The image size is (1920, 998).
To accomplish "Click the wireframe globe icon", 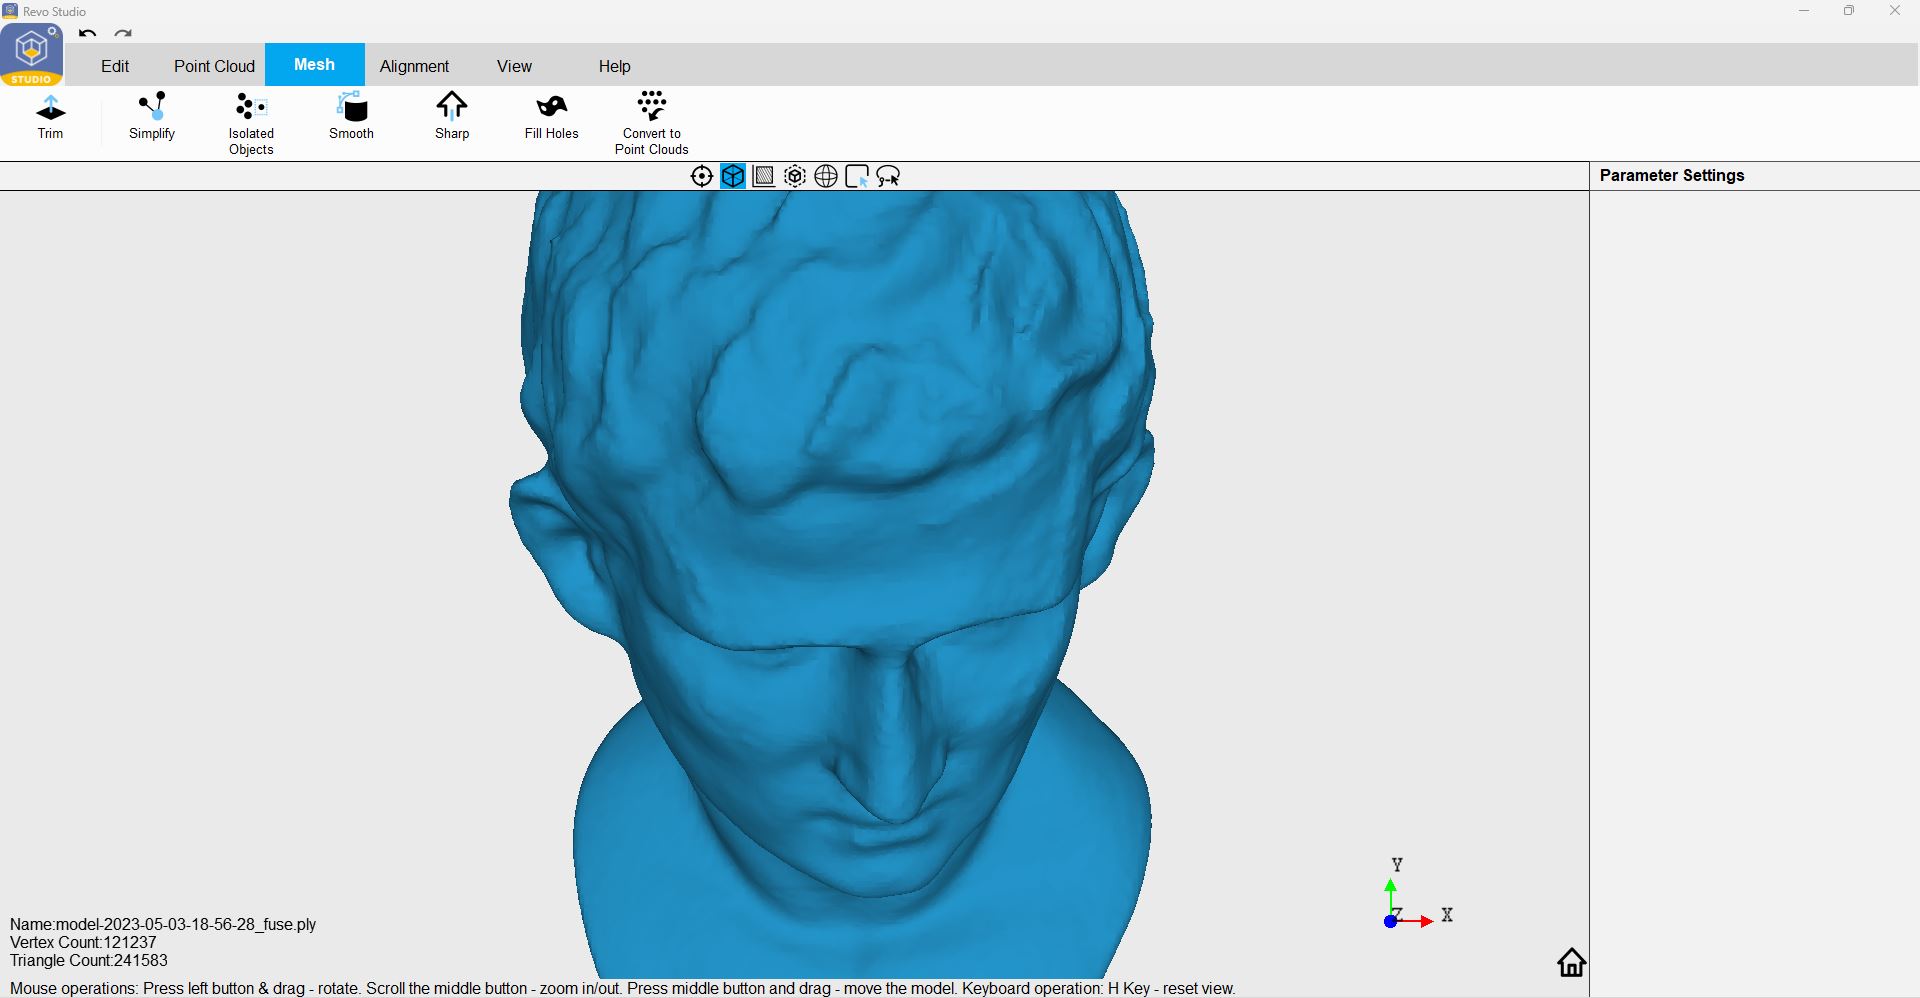I will tap(826, 177).
